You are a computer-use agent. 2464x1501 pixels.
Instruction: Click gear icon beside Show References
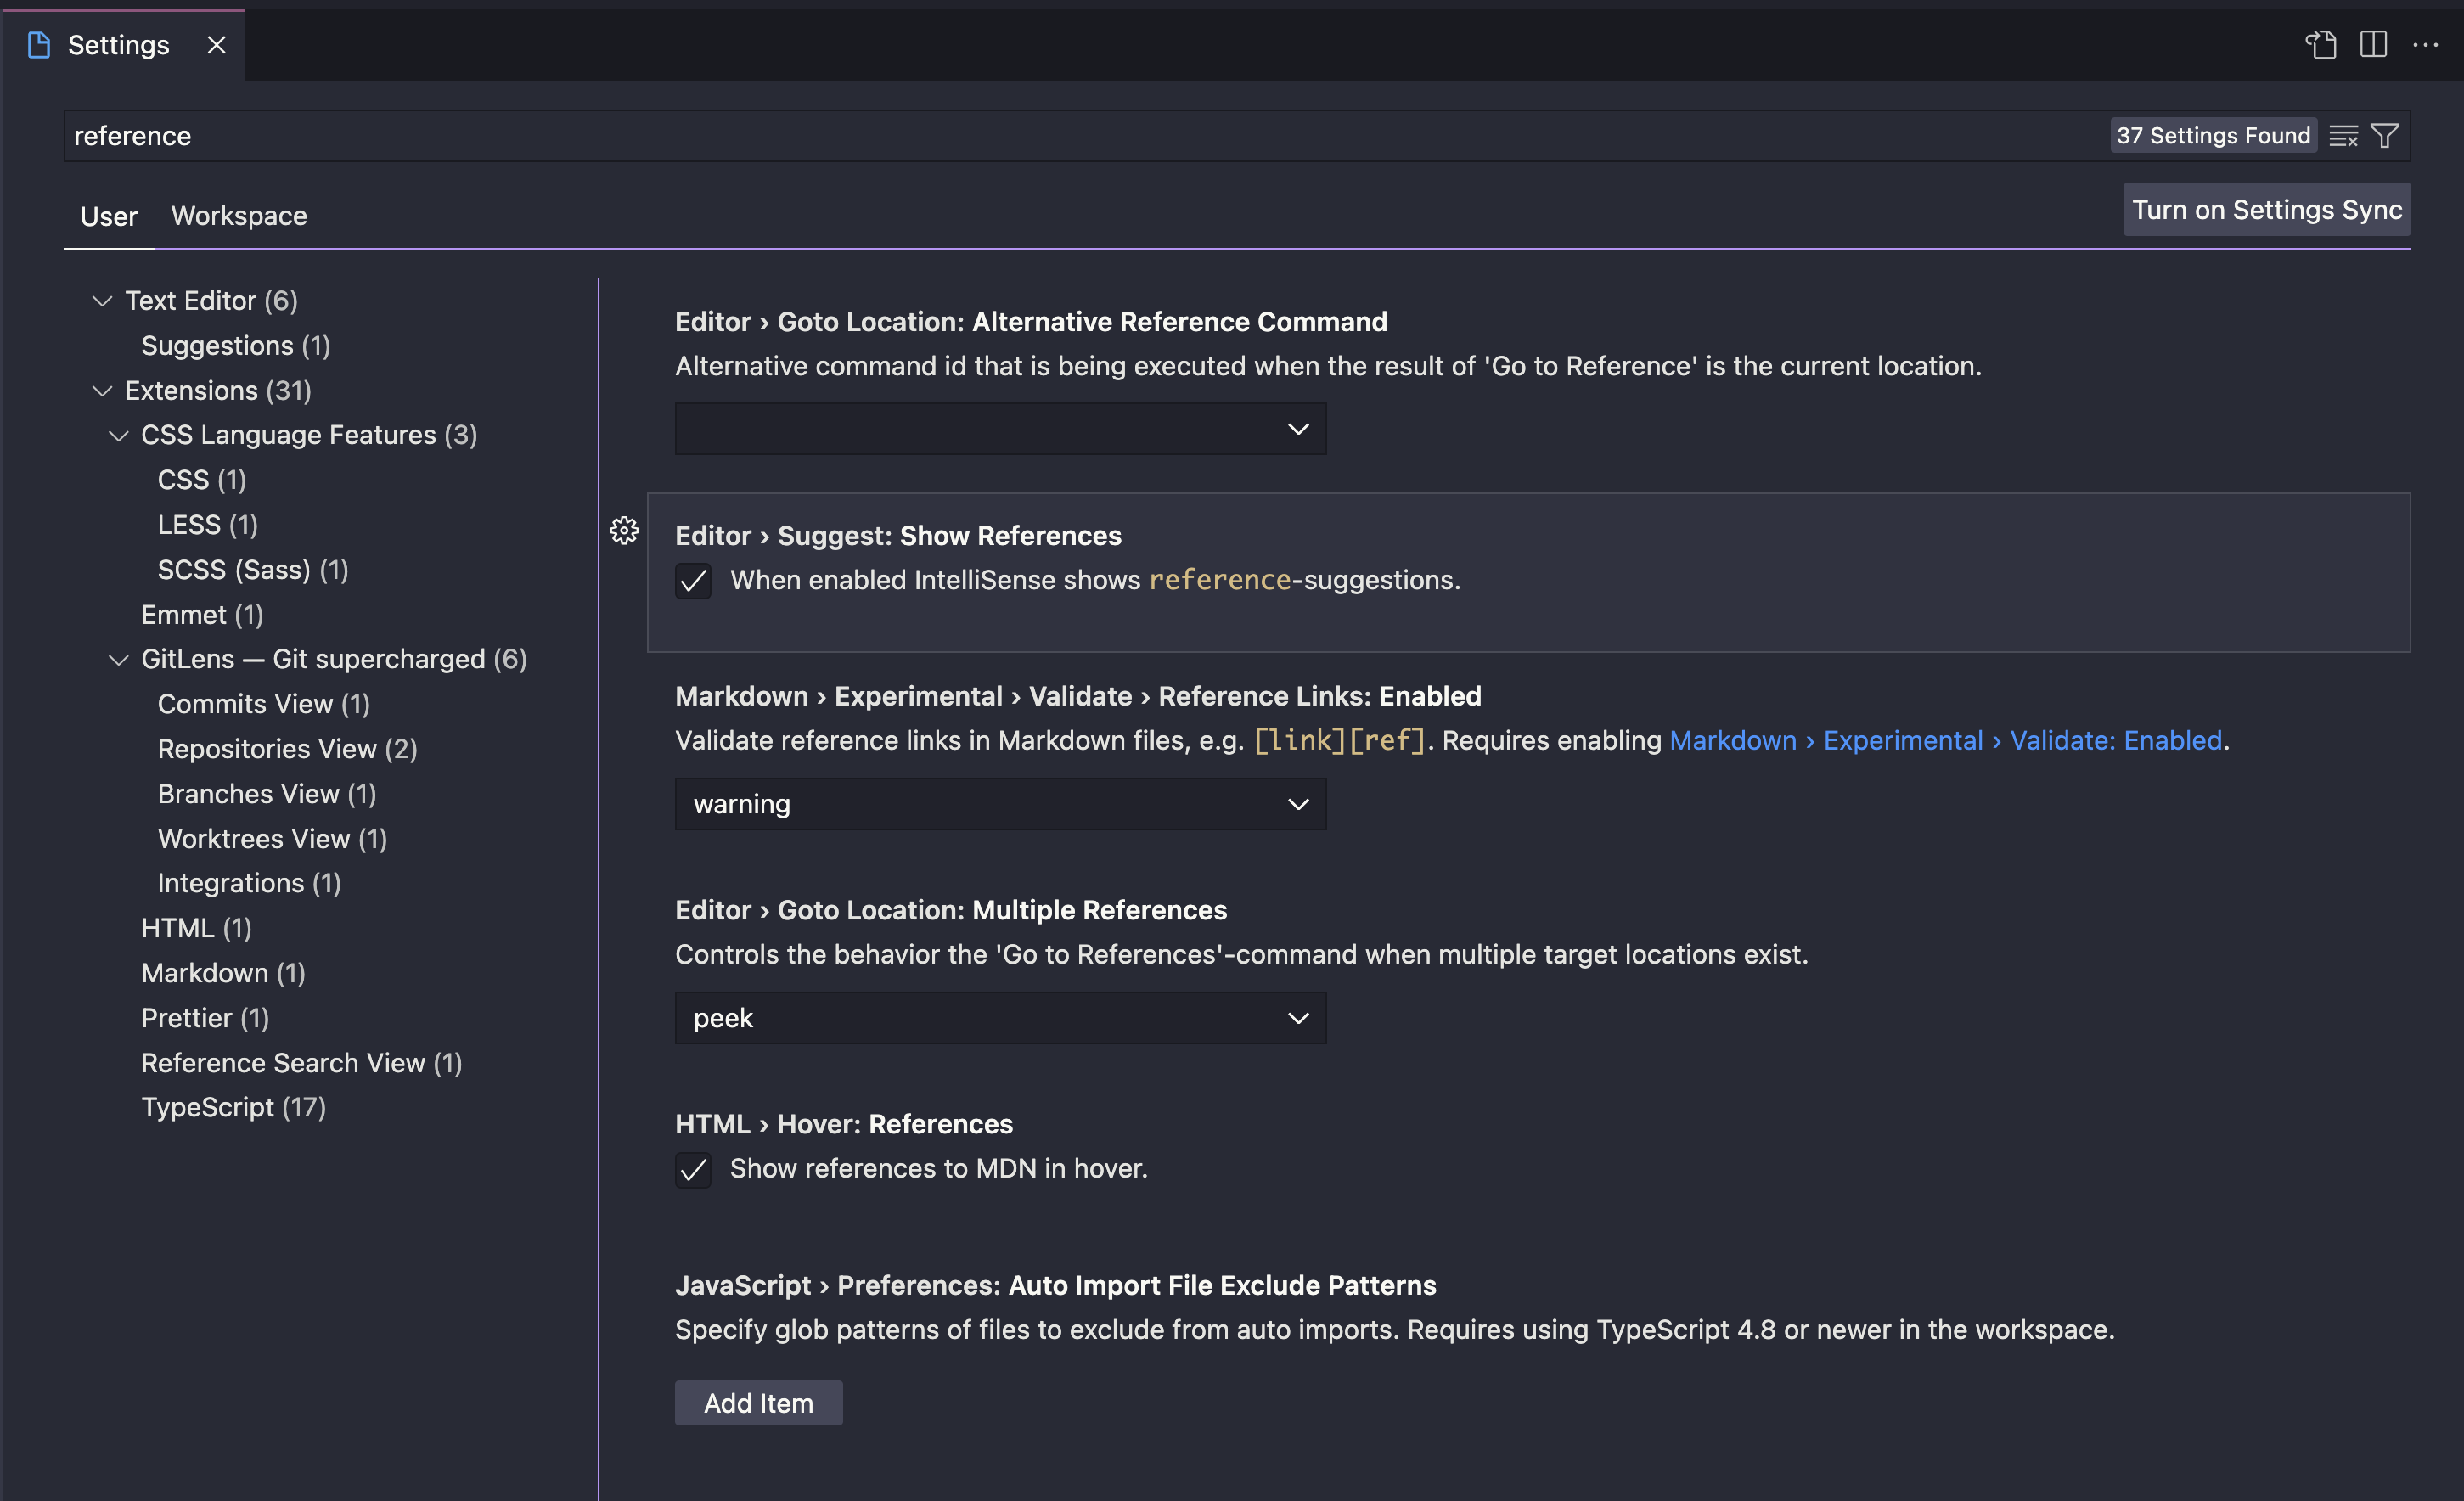click(624, 530)
